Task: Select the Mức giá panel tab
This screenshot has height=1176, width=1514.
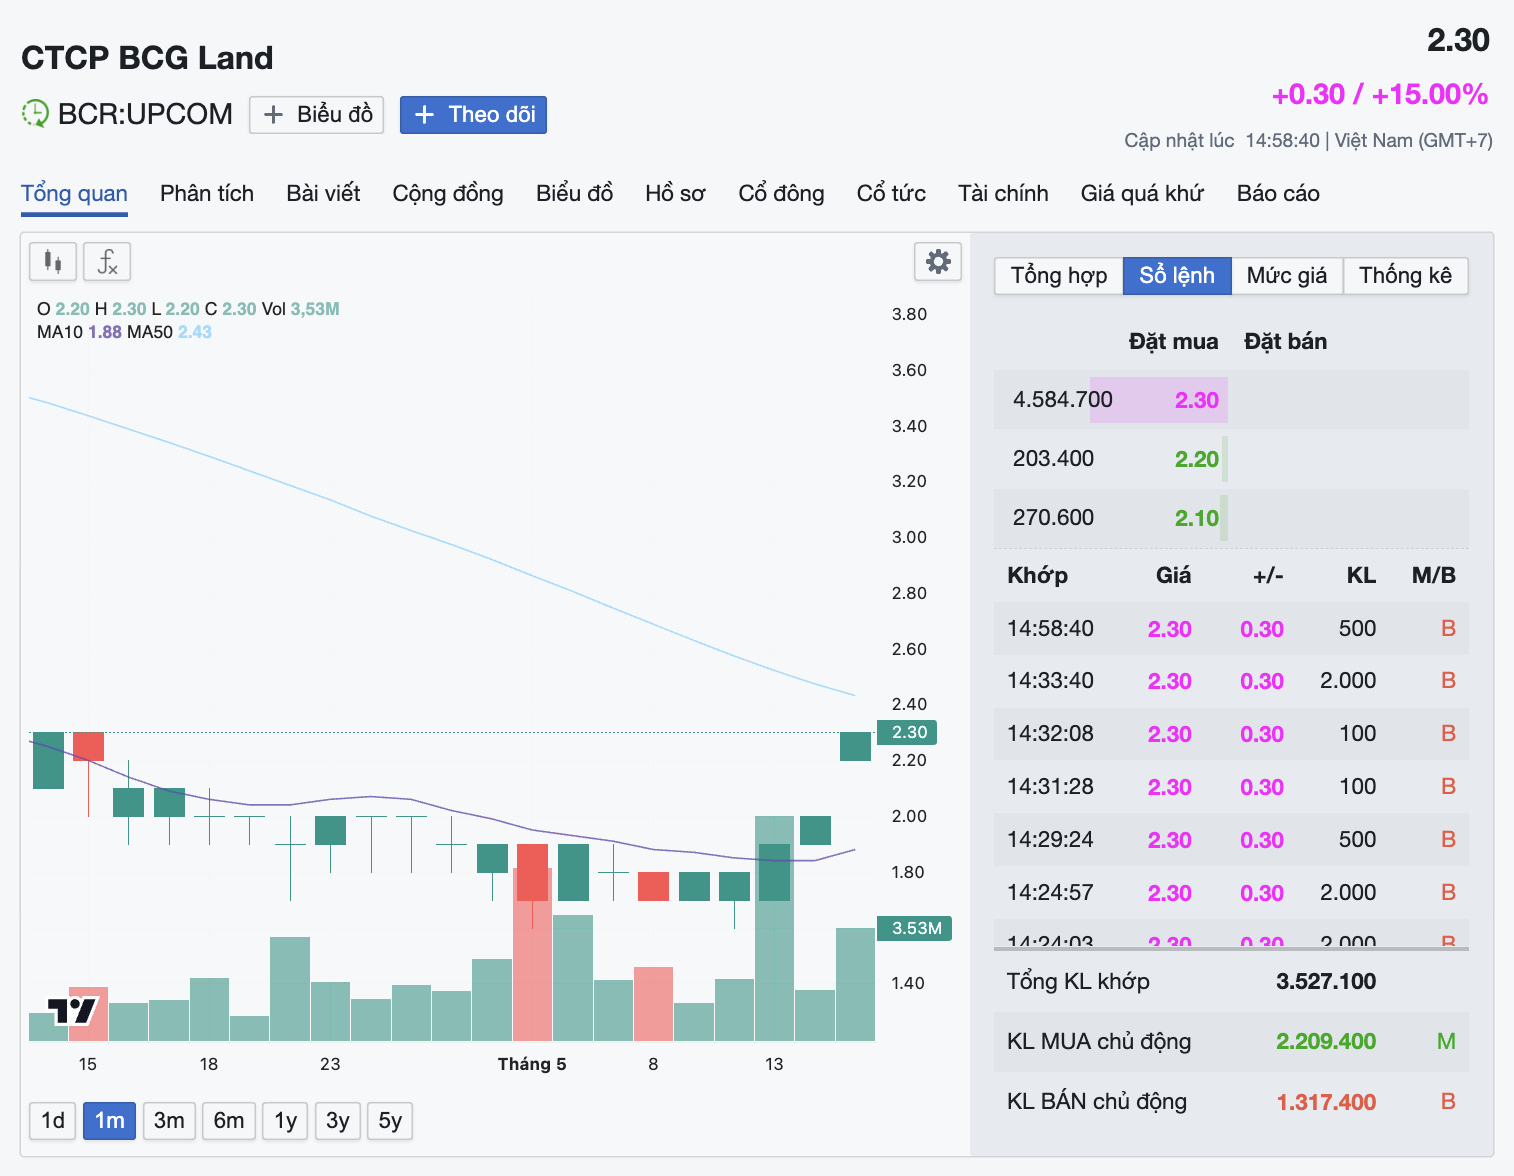Action: (1287, 276)
